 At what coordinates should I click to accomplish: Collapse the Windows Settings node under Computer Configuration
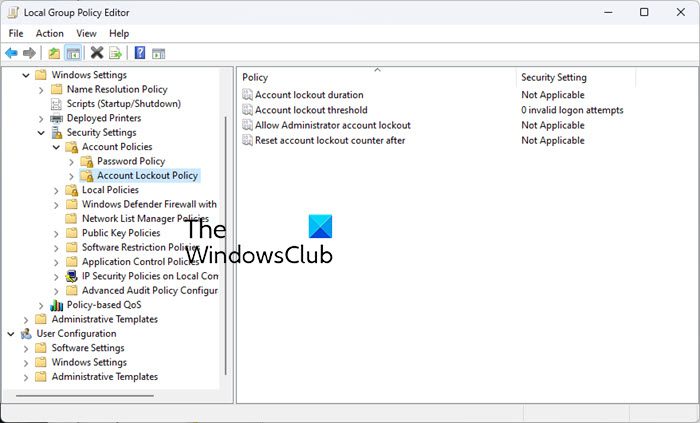(x=26, y=75)
